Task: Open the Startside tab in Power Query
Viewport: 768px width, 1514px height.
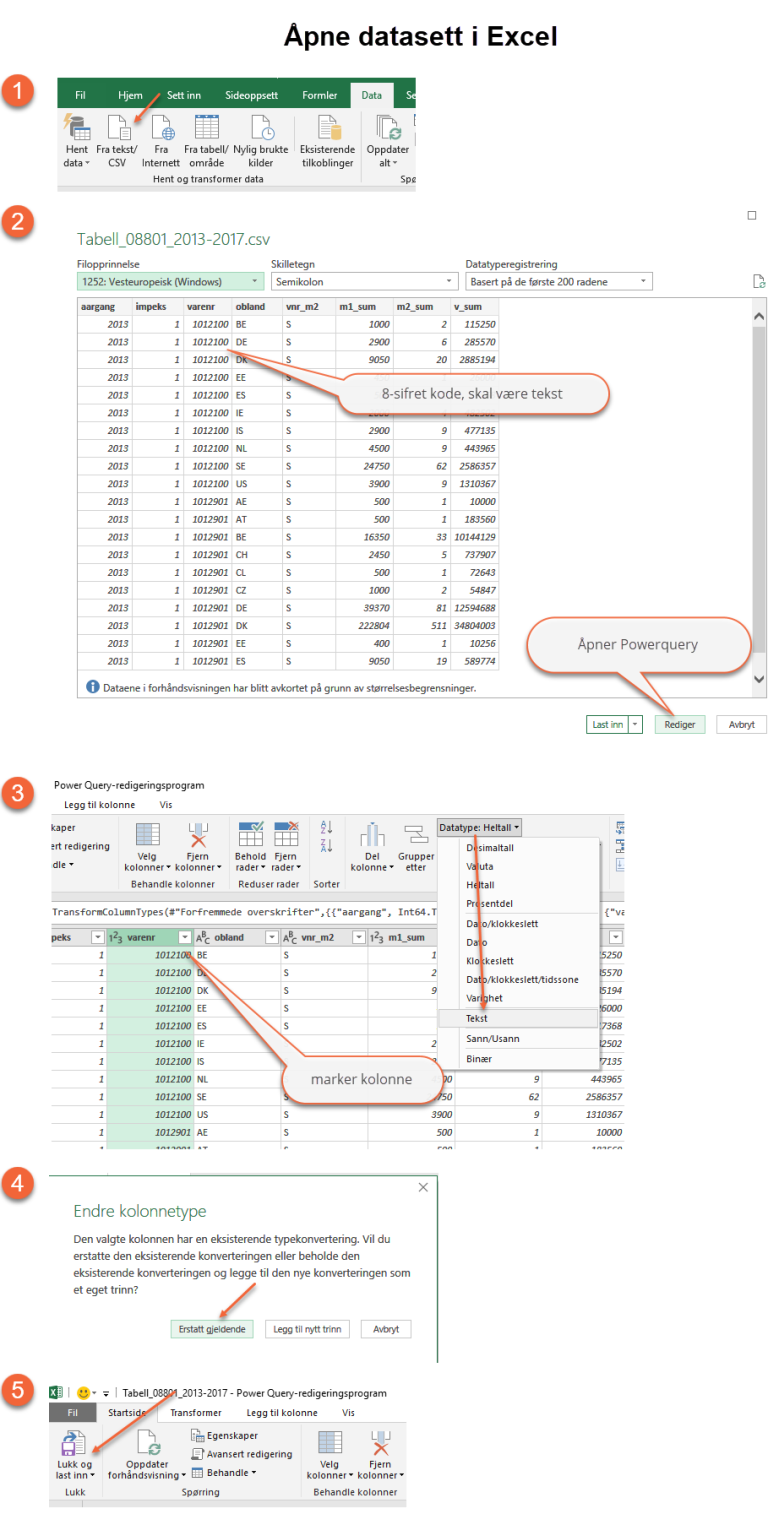Action: pyautogui.click(x=127, y=1413)
